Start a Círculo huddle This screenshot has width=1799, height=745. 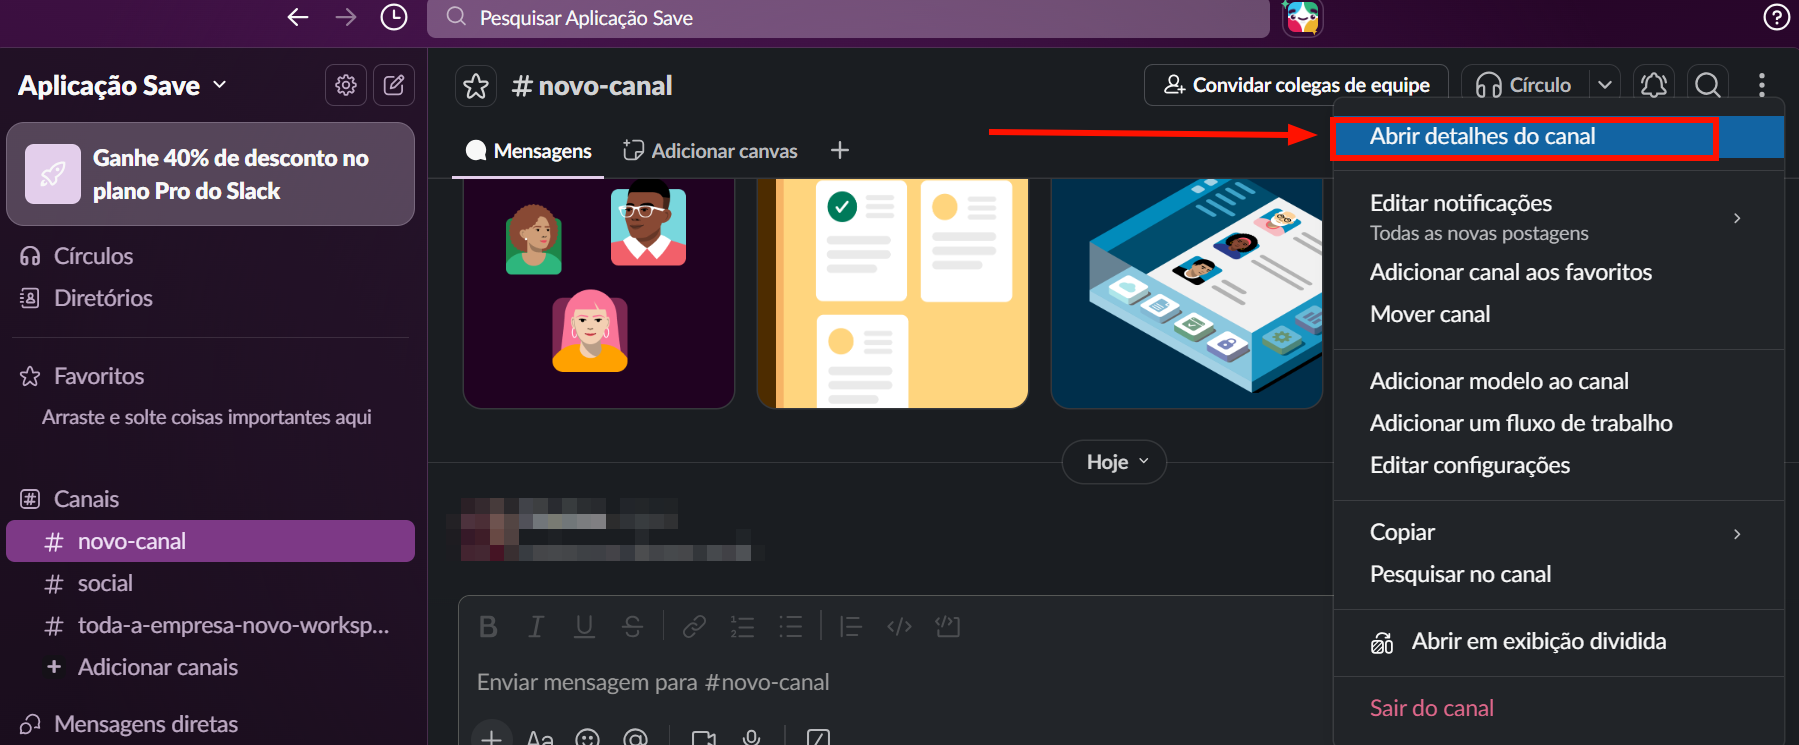[x=1525, y=85]
